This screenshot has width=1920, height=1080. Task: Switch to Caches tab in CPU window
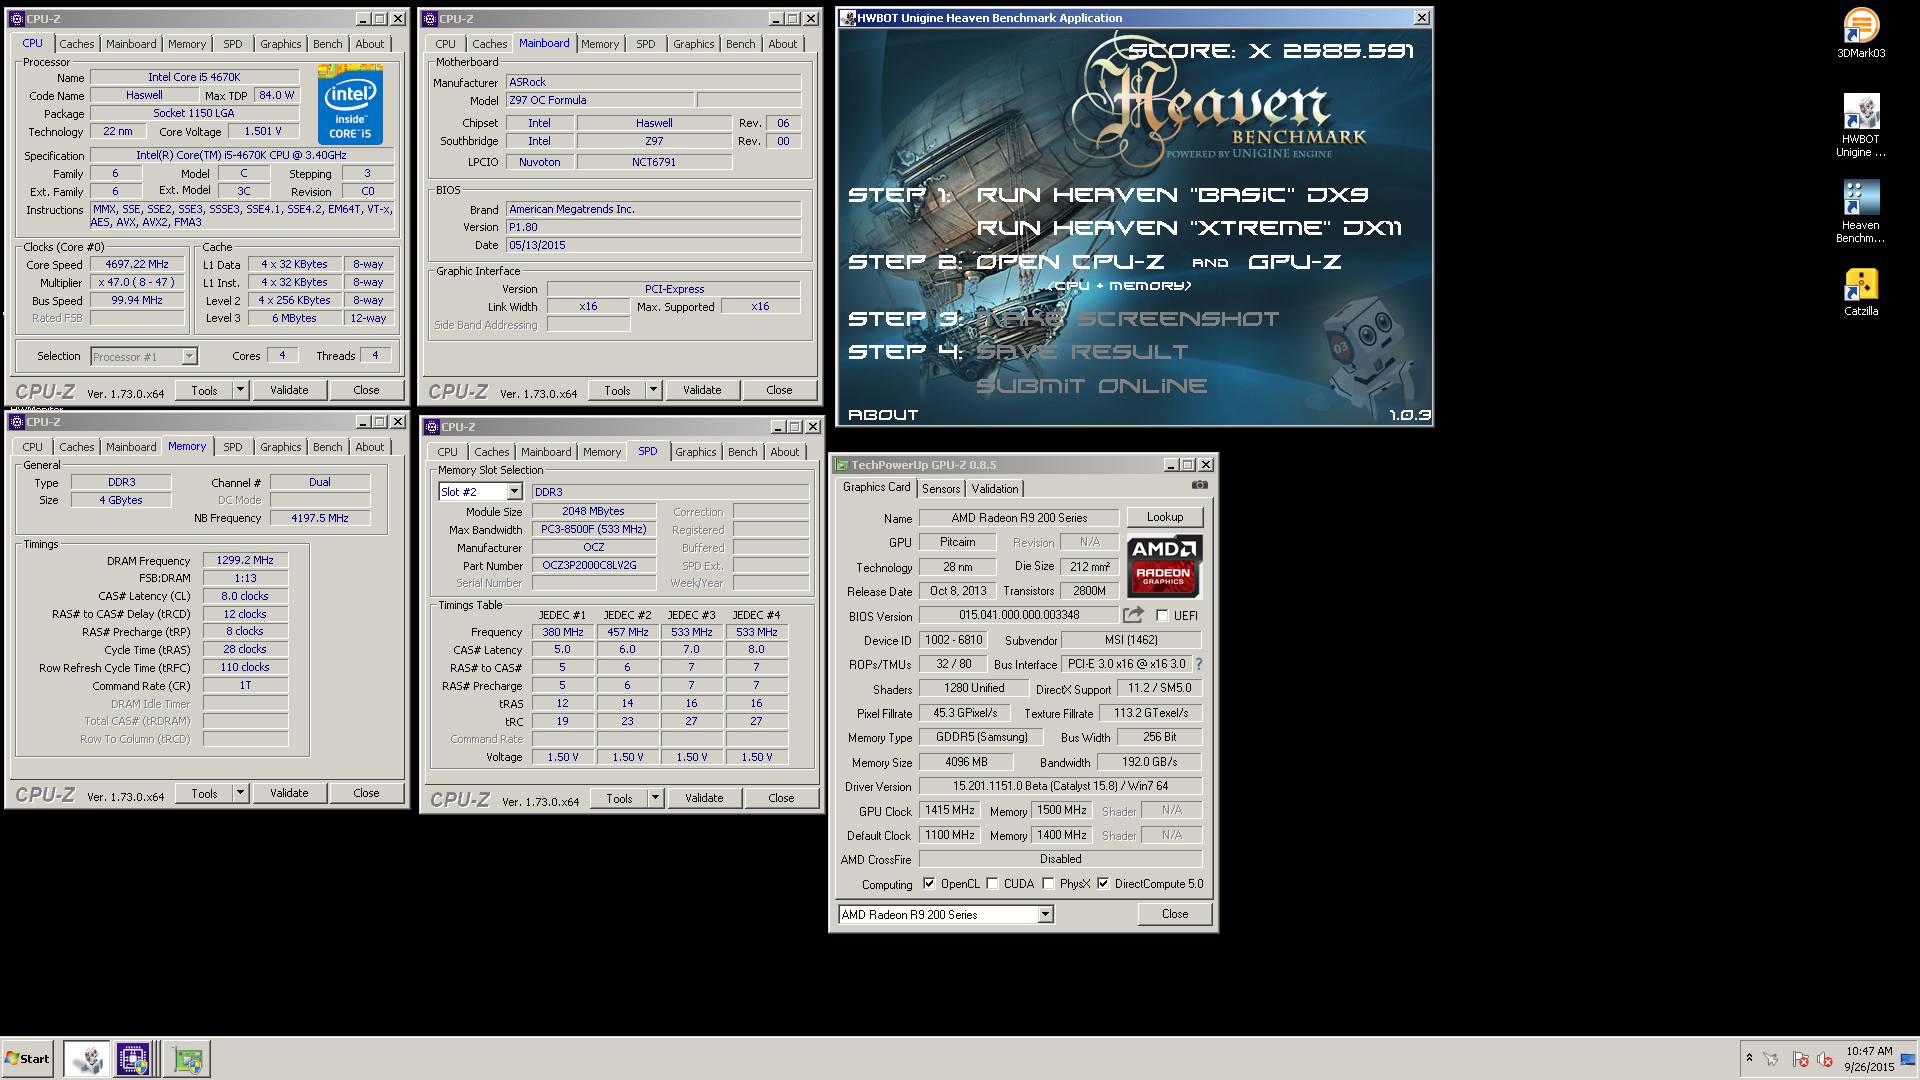77,44
